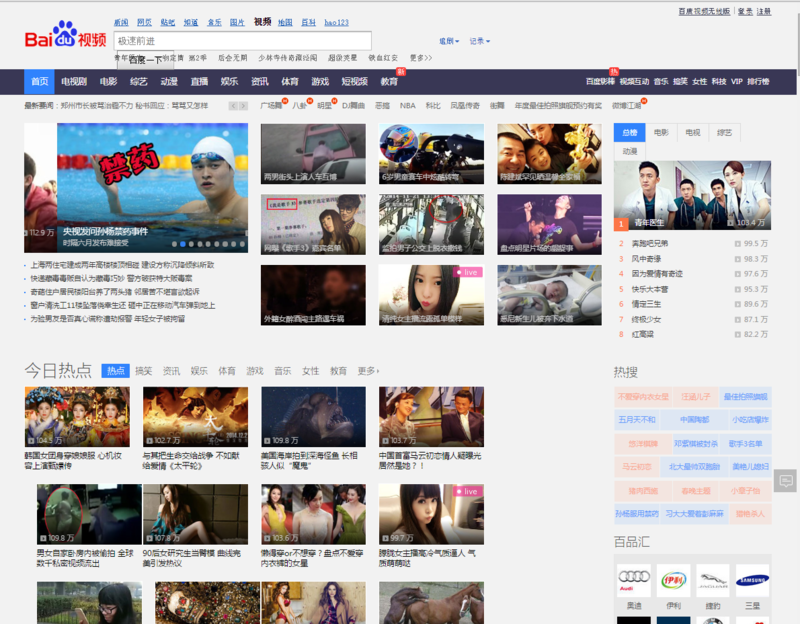This screenshot has width=800, height=624.
Task: Click 奔跑吧兄弟 in the ranking list
Action: click(649, 244)
